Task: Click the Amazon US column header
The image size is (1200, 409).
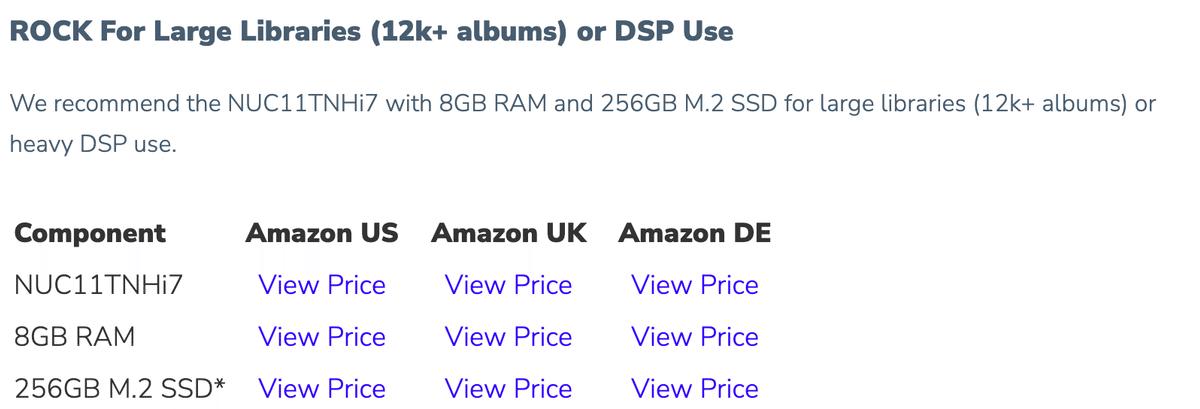Action: click(322, 234)
